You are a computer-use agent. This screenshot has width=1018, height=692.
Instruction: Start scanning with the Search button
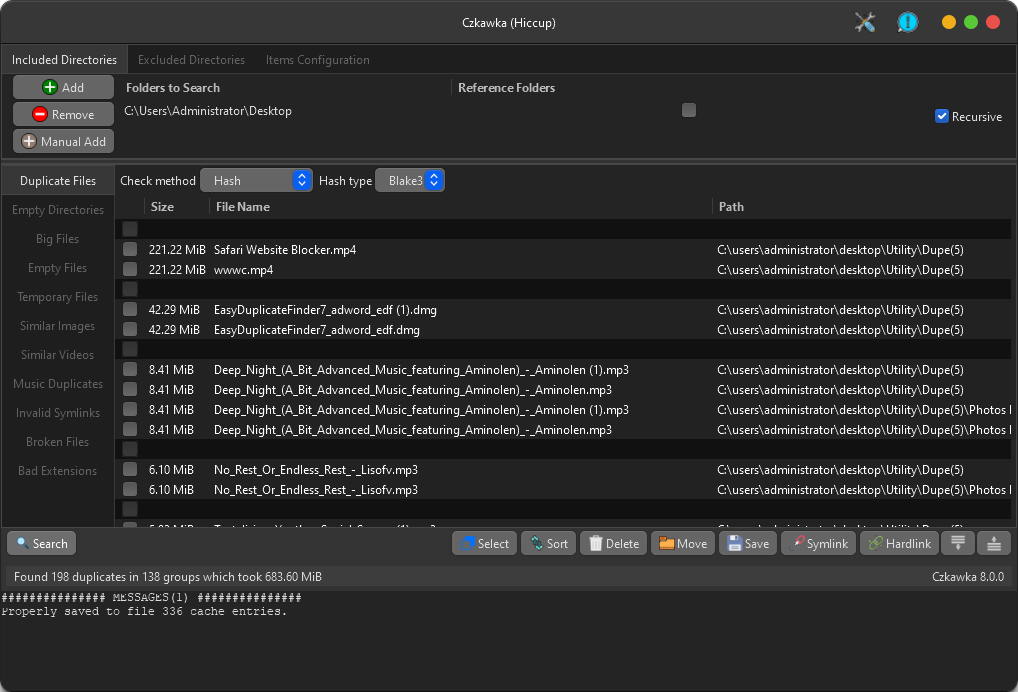[41, 543]
